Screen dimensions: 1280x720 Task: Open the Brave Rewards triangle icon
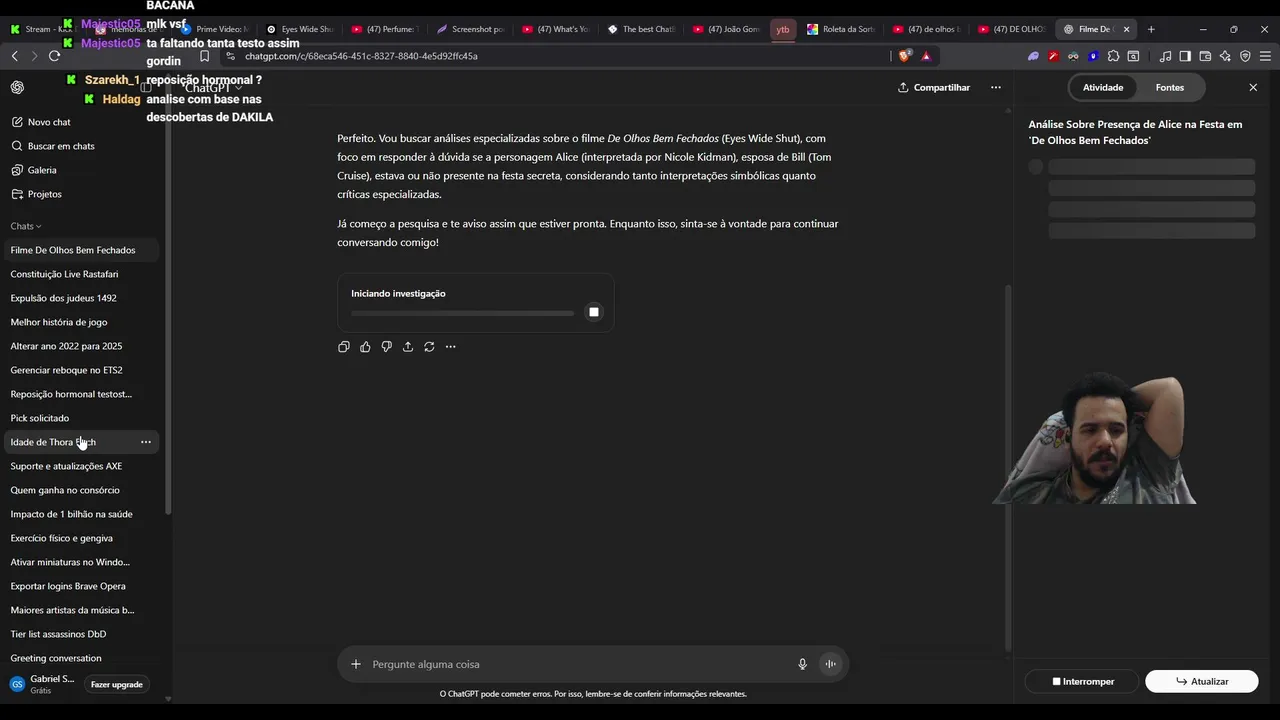[926, 56]
